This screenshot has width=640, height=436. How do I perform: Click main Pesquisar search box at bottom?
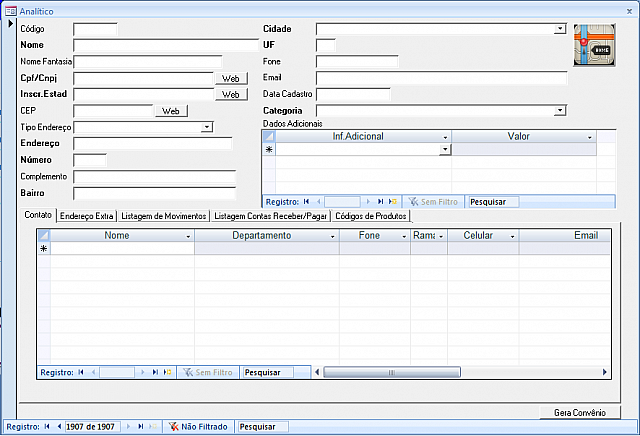click(x=263, y=427)
